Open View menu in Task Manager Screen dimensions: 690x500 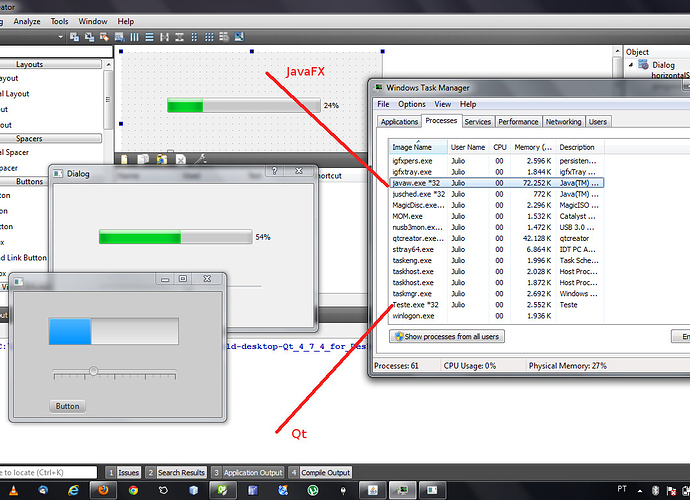(443, 104)
